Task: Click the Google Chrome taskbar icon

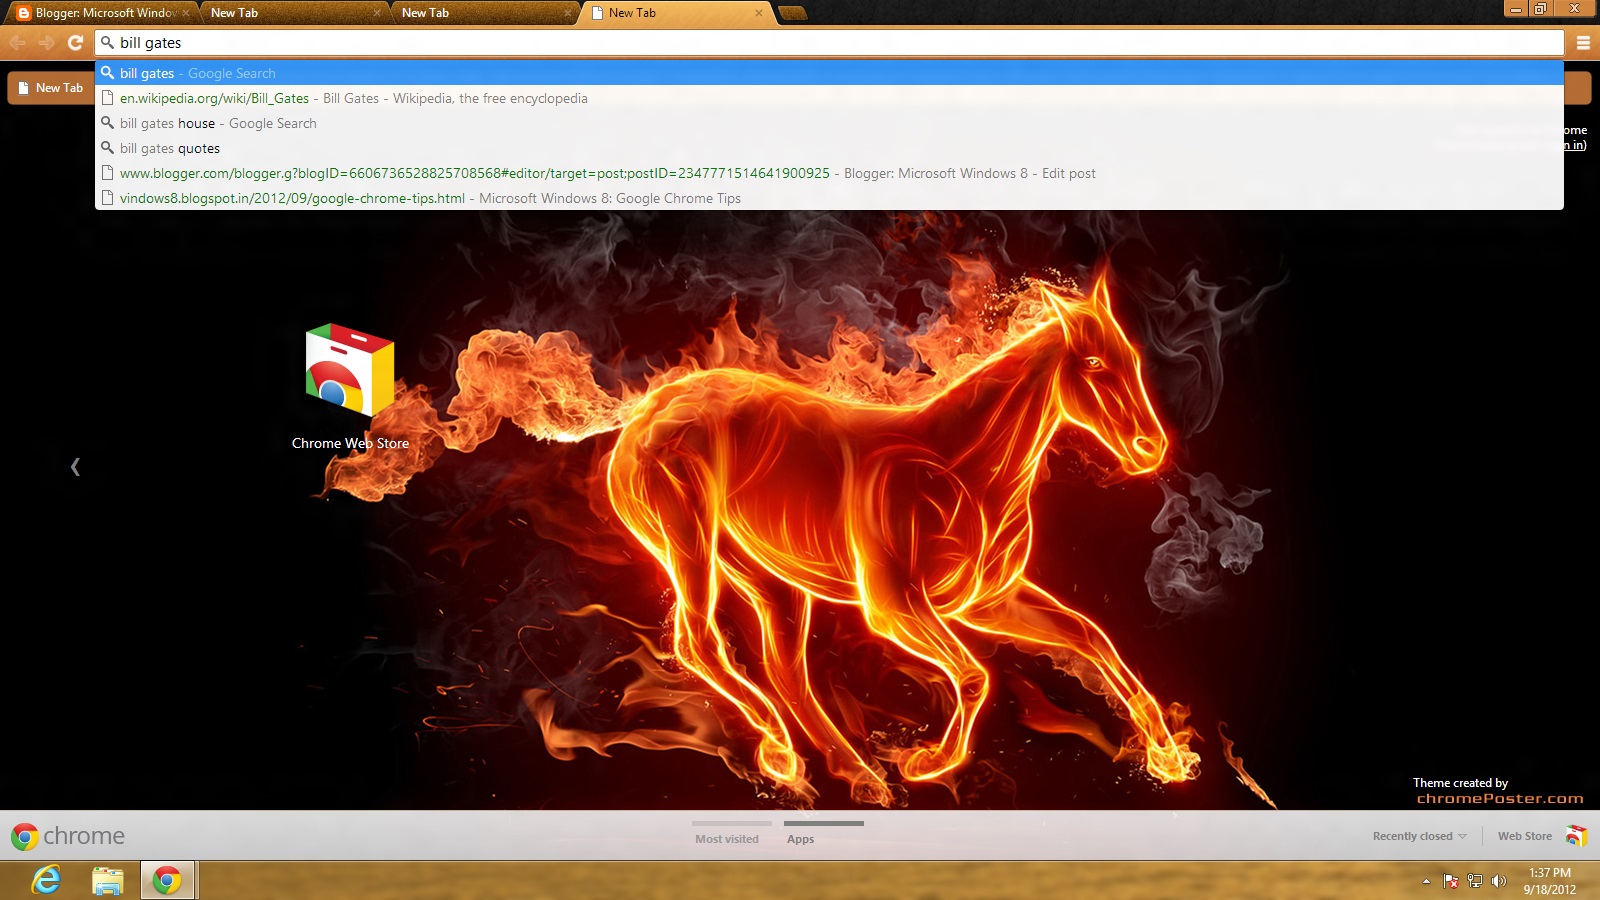Action: tap(167, 880)
